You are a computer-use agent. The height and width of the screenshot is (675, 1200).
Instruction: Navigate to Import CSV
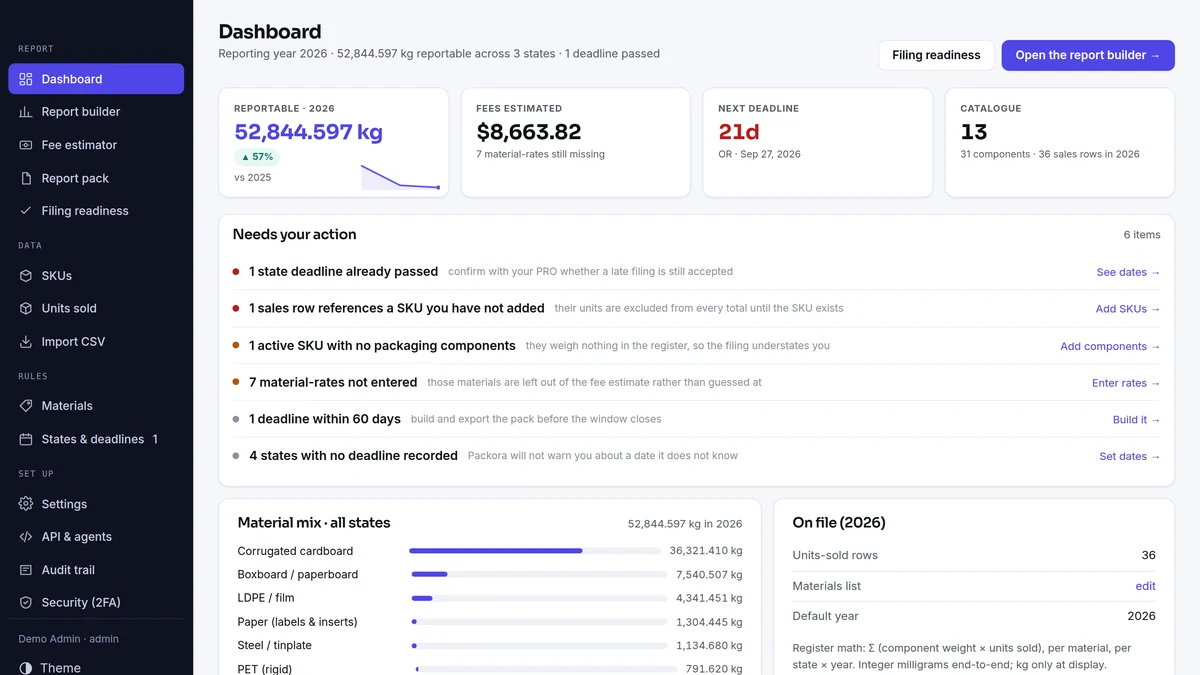96,341
